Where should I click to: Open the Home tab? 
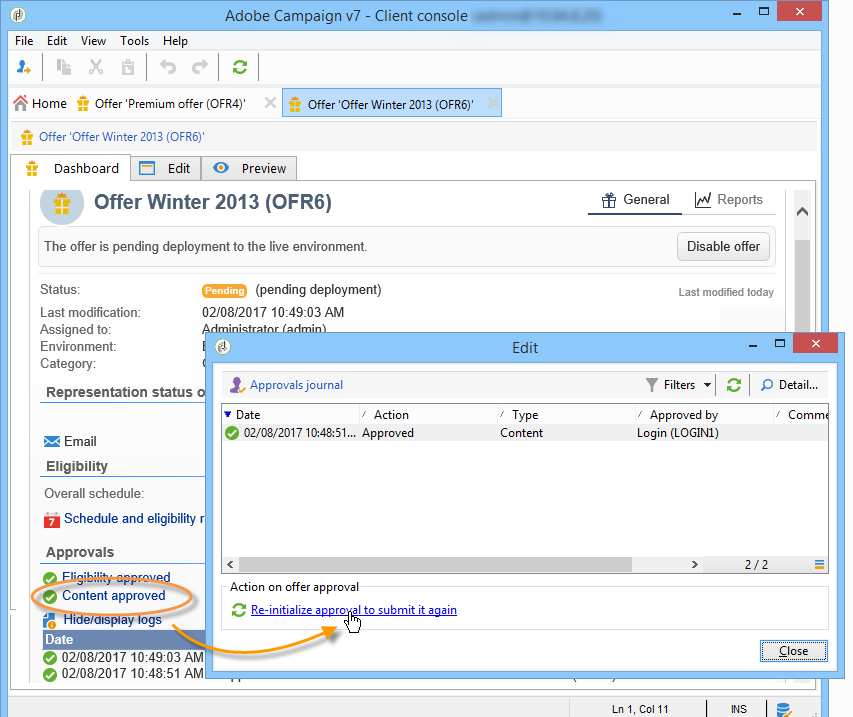pyautogui.click(x=40, y=103)
